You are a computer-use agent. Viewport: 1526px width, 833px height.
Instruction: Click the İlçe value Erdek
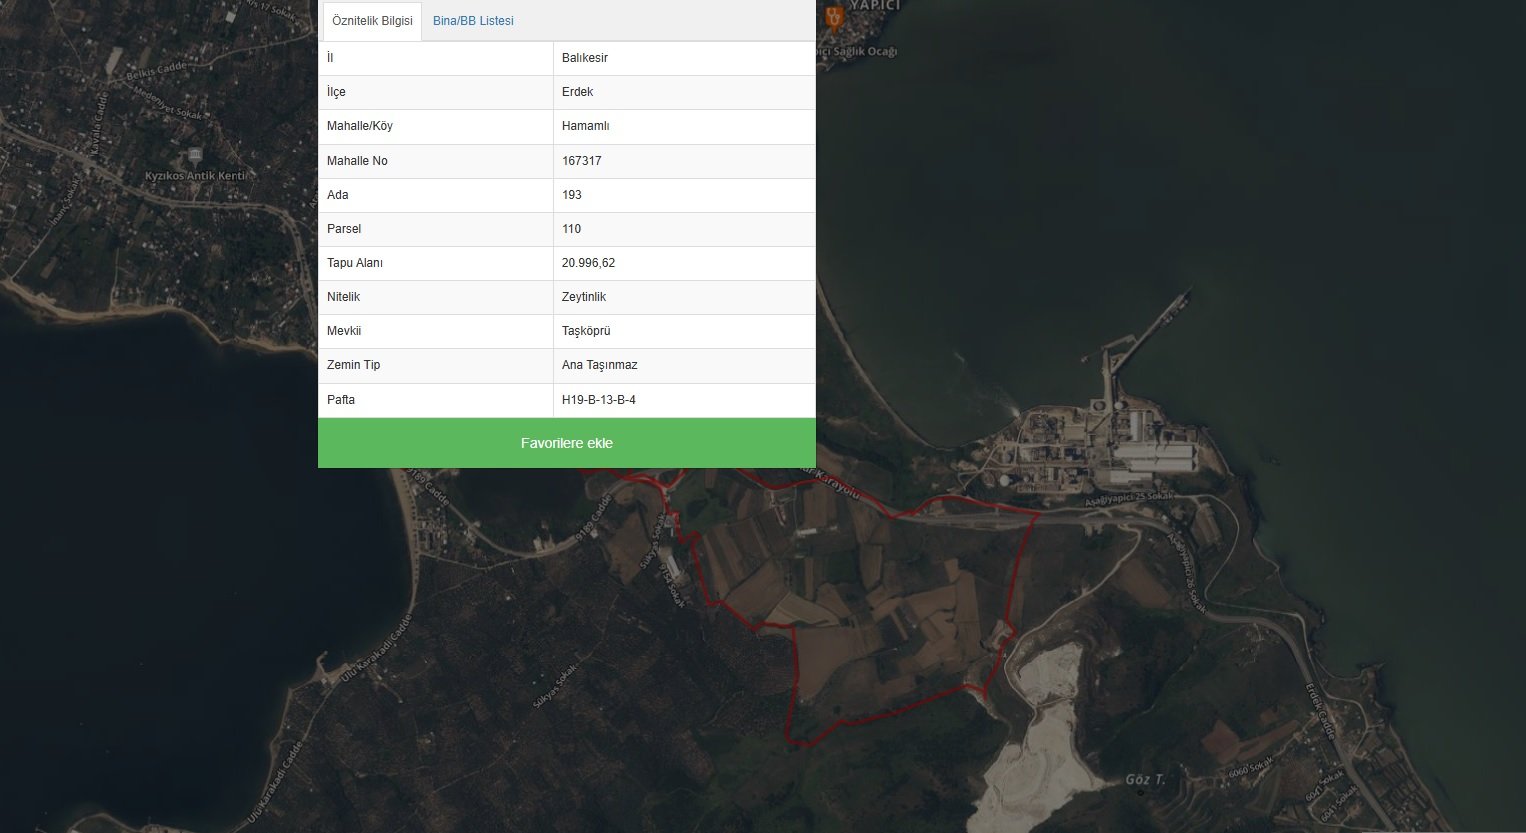click(x=577, y=92)
